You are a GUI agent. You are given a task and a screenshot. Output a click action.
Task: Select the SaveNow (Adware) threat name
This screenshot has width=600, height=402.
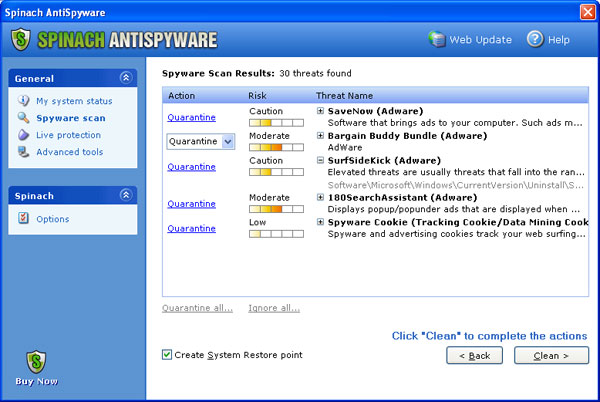coord(375,111)
